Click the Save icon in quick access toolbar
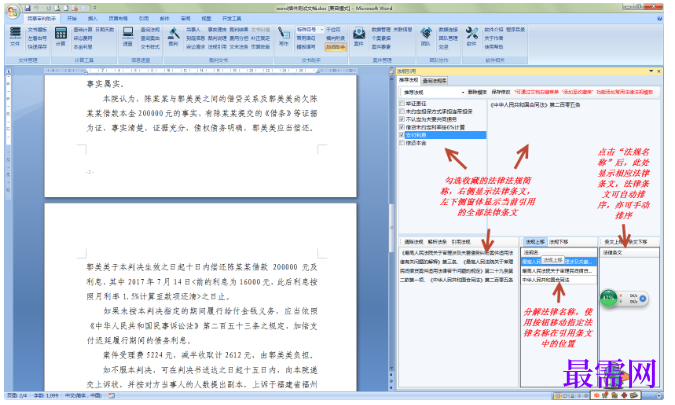This screenshot has height=405, width=675. coord(28,8)
